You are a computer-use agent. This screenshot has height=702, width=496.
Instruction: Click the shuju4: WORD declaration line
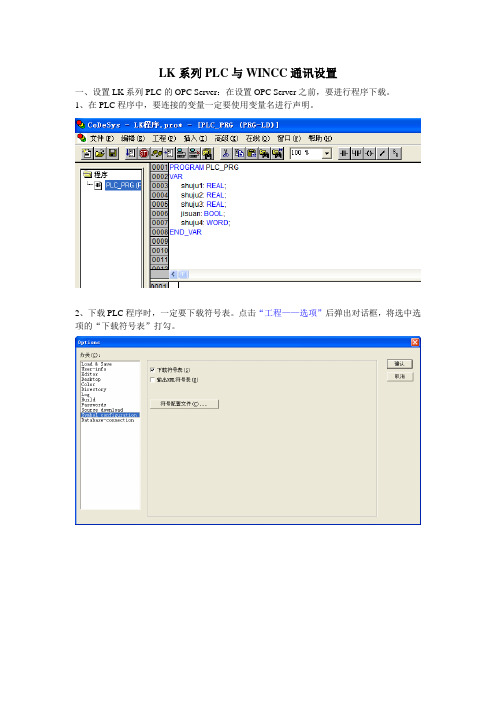click(x=205, y=223)
